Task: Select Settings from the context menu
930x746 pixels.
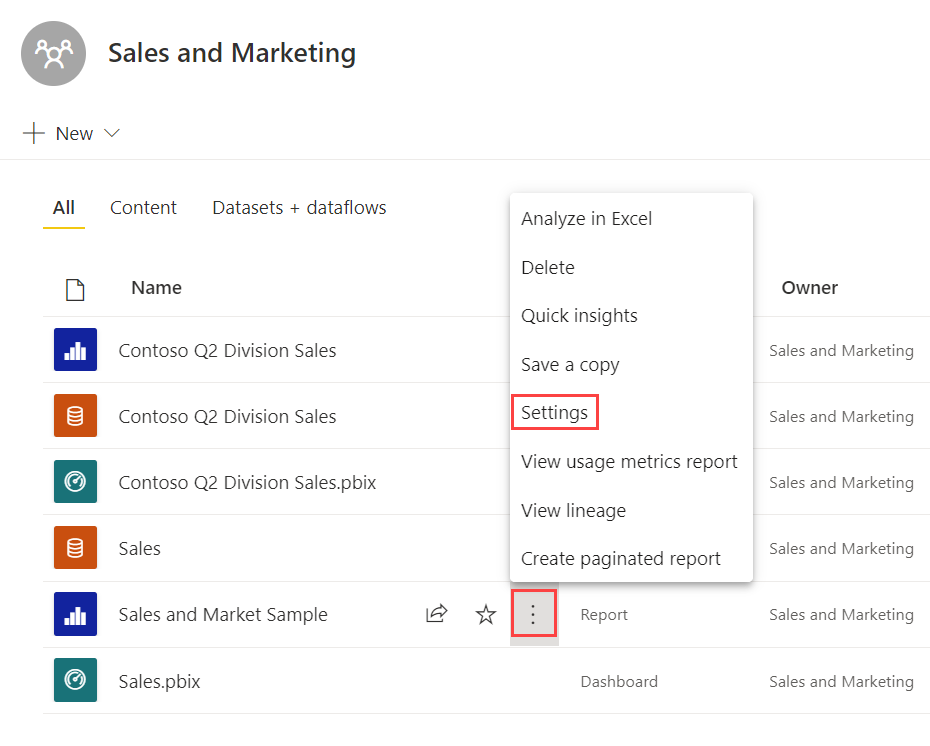Action: (554, 413)
